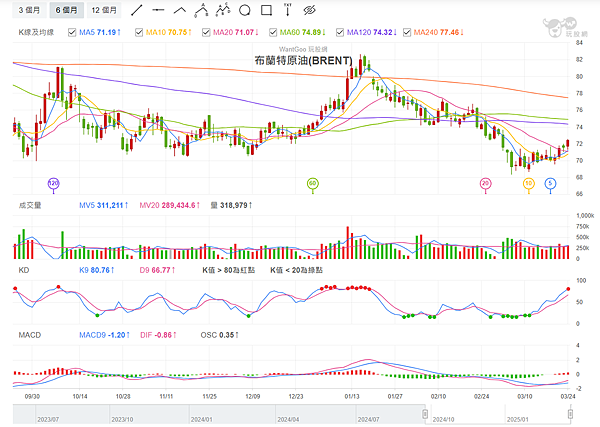Screen dimensions: 600x427
Task: Grab the right handle of date range slider
Action: click(570, 414)
